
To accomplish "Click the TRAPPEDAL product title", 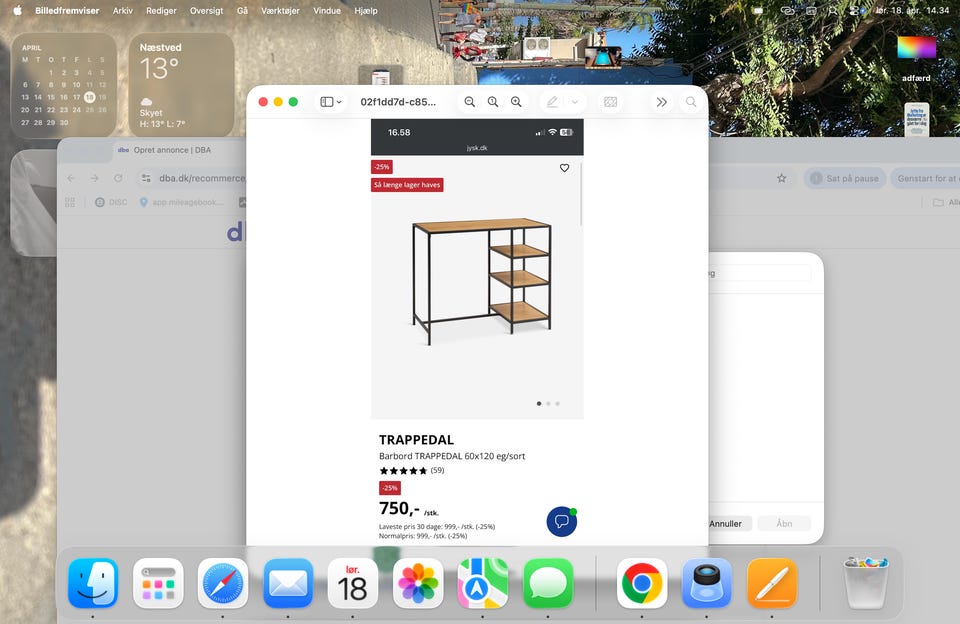I will point(416,440).
